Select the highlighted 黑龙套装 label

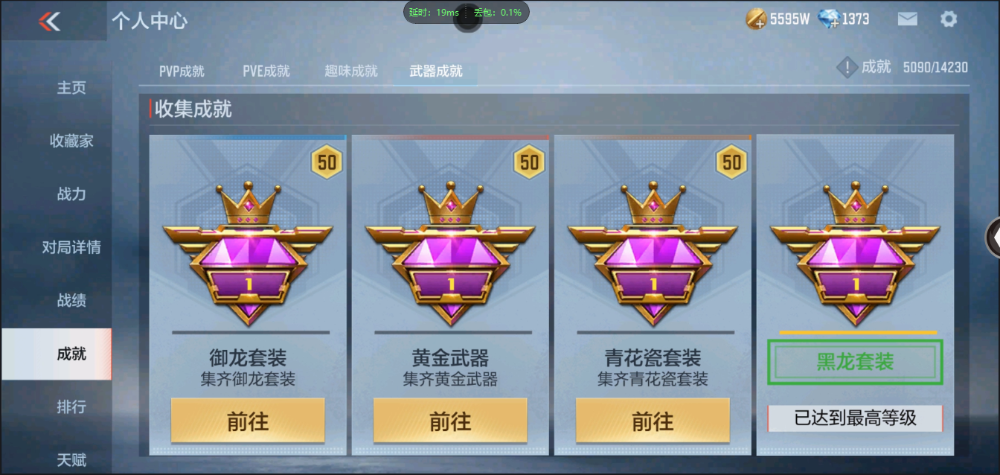click(x=855, y=362)
